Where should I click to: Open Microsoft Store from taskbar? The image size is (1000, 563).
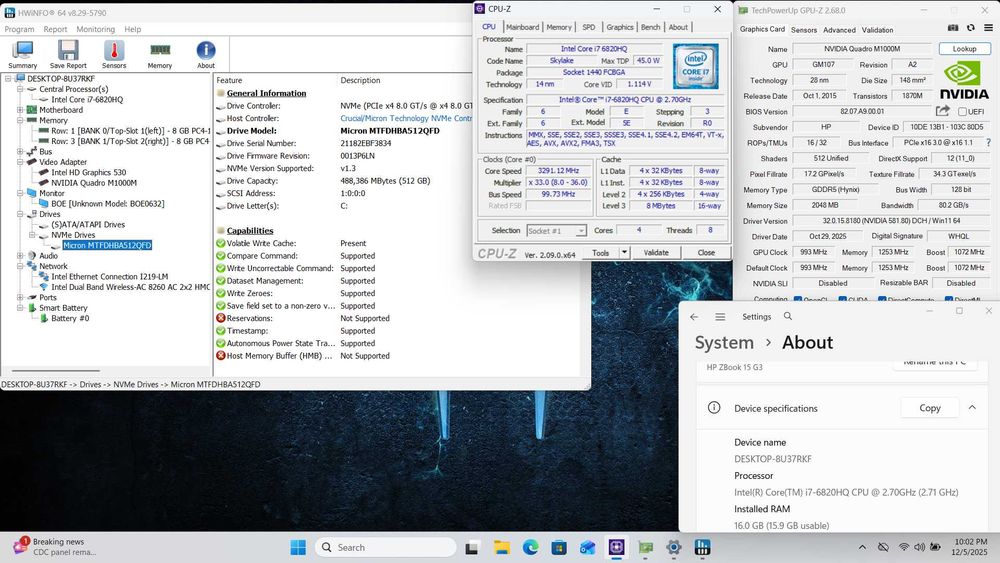(x=559, y=547)
